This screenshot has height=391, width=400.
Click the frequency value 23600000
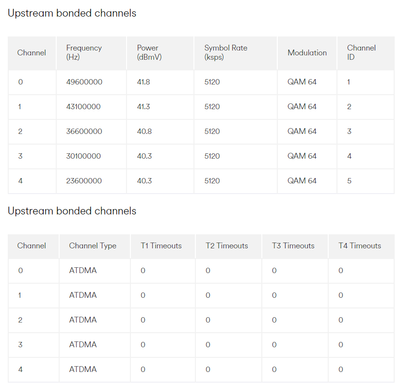pos(84,181)
